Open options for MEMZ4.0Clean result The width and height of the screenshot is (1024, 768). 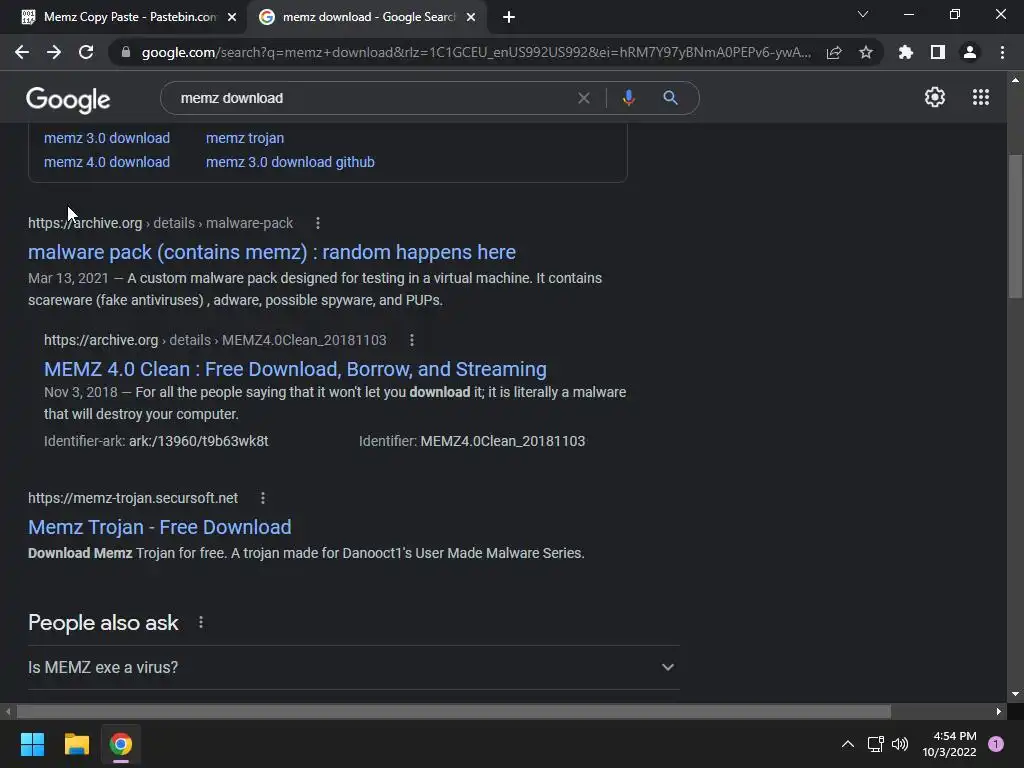click(411, 340)
